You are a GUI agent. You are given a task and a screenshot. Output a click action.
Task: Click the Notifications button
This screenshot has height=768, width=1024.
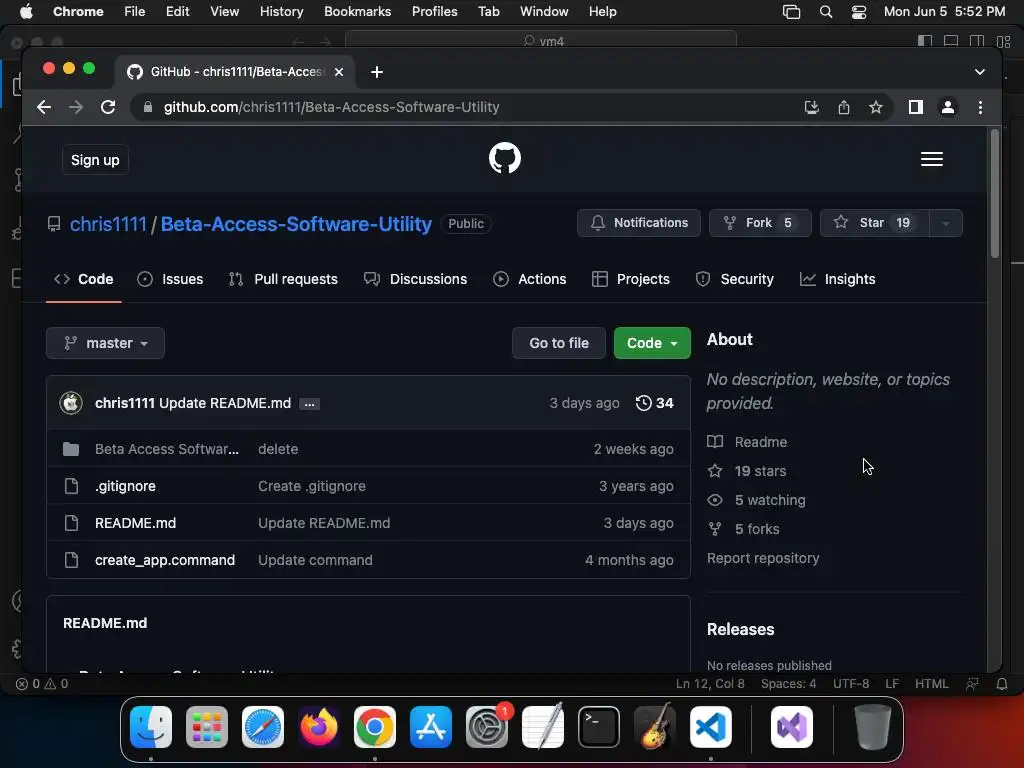click(x=639, y=223)
